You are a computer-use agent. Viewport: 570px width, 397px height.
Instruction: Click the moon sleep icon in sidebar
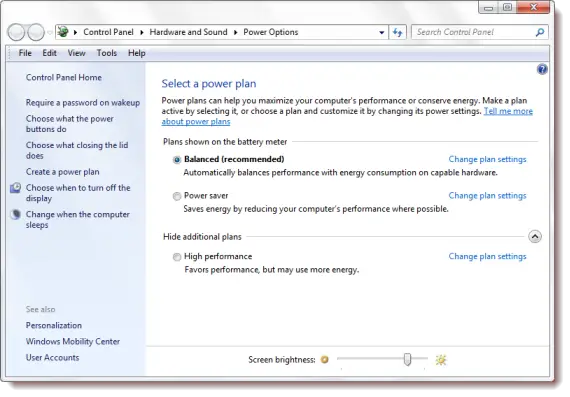[x=15, y=214]
